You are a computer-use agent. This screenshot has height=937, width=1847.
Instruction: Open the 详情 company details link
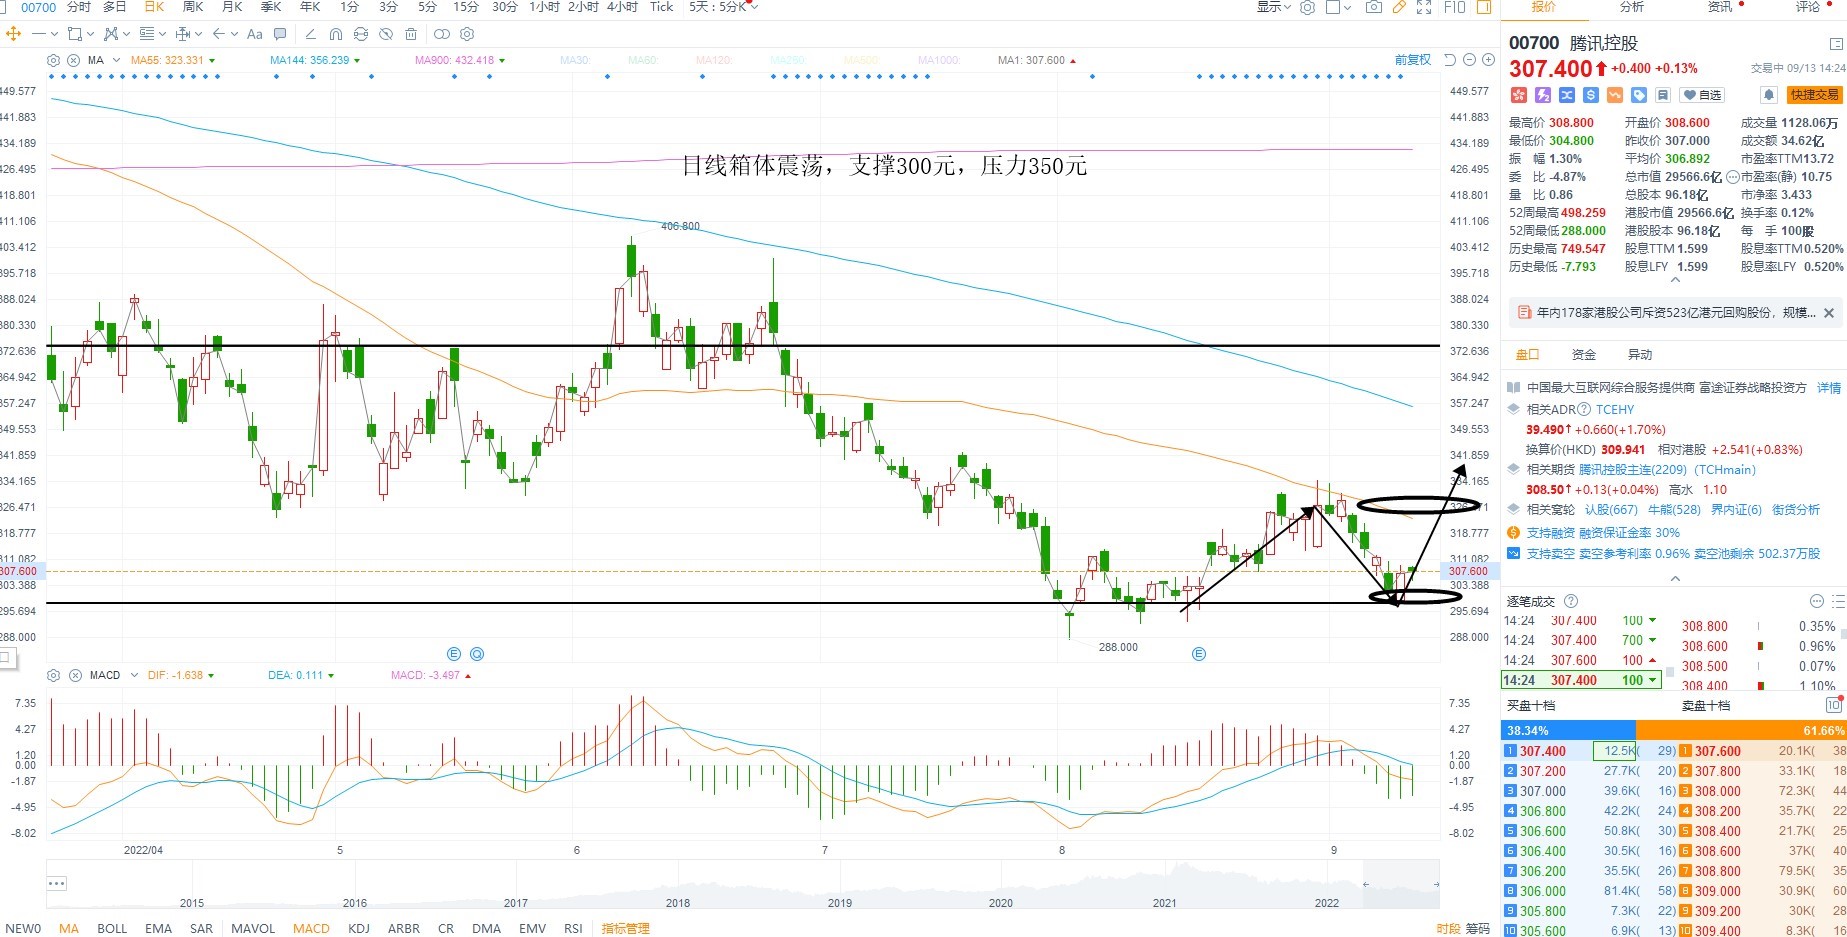1829,387
